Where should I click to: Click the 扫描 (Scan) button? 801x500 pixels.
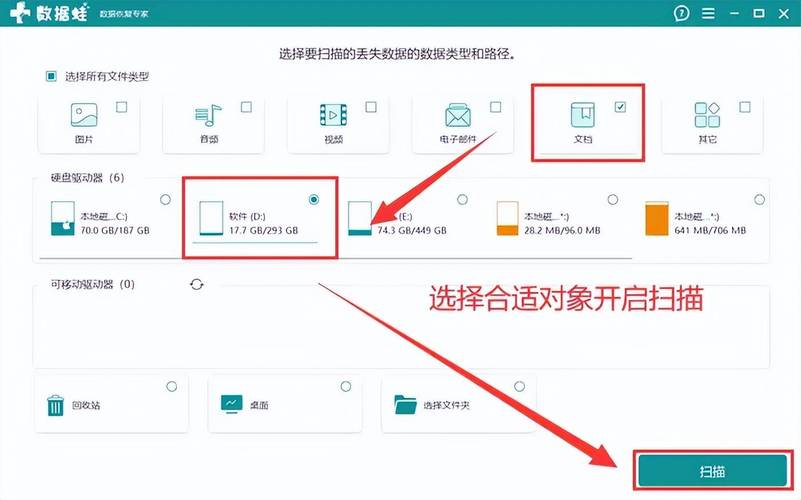pyautogui.click(x=713, y=470)
